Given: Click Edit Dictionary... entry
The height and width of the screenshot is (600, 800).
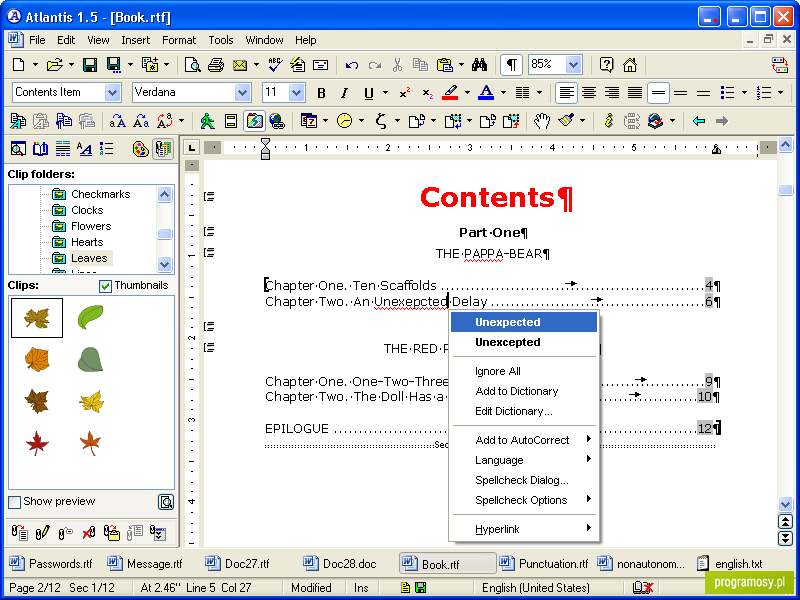Looking at the screenshot, I should [x=524, y=411].
